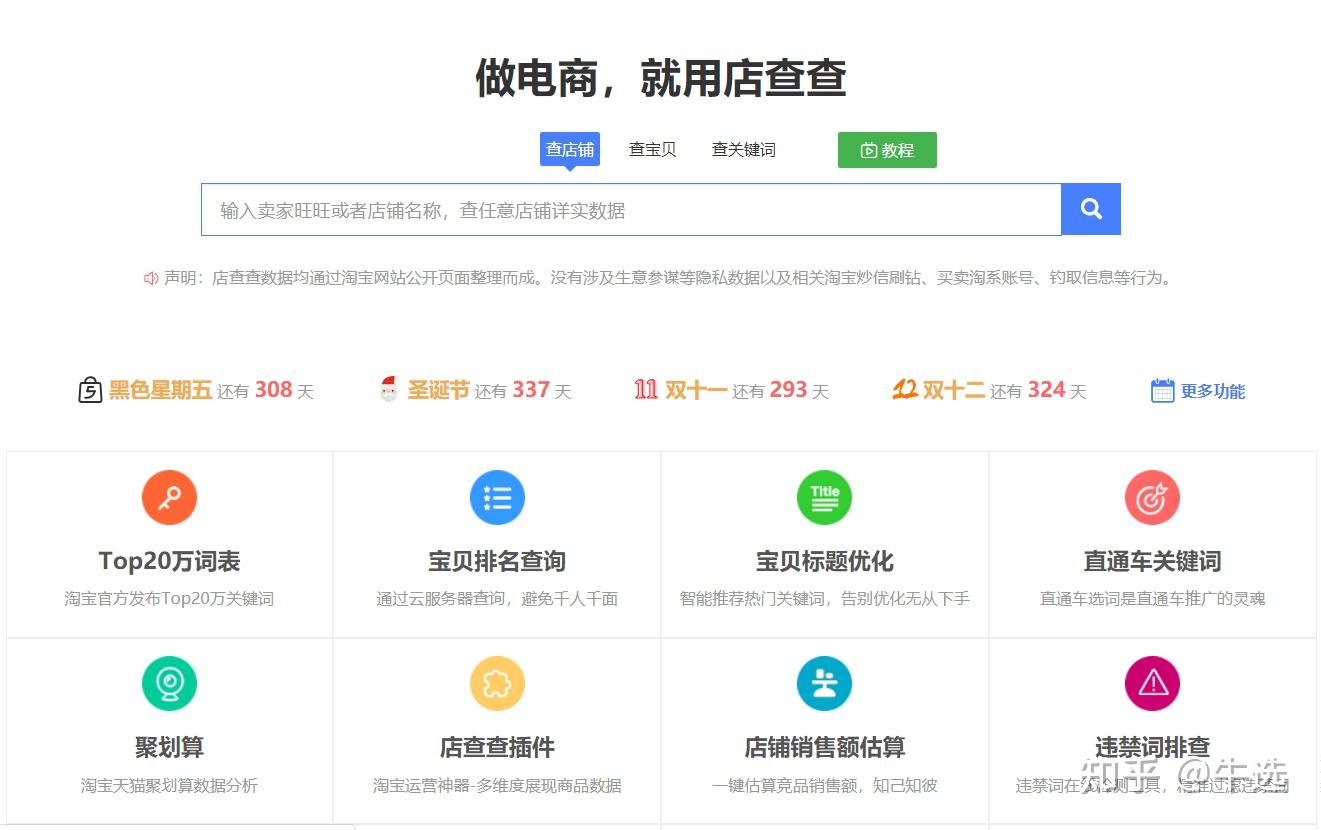Open the Top20万词表 title
The image size is (1321, 830).
point(169,561)
